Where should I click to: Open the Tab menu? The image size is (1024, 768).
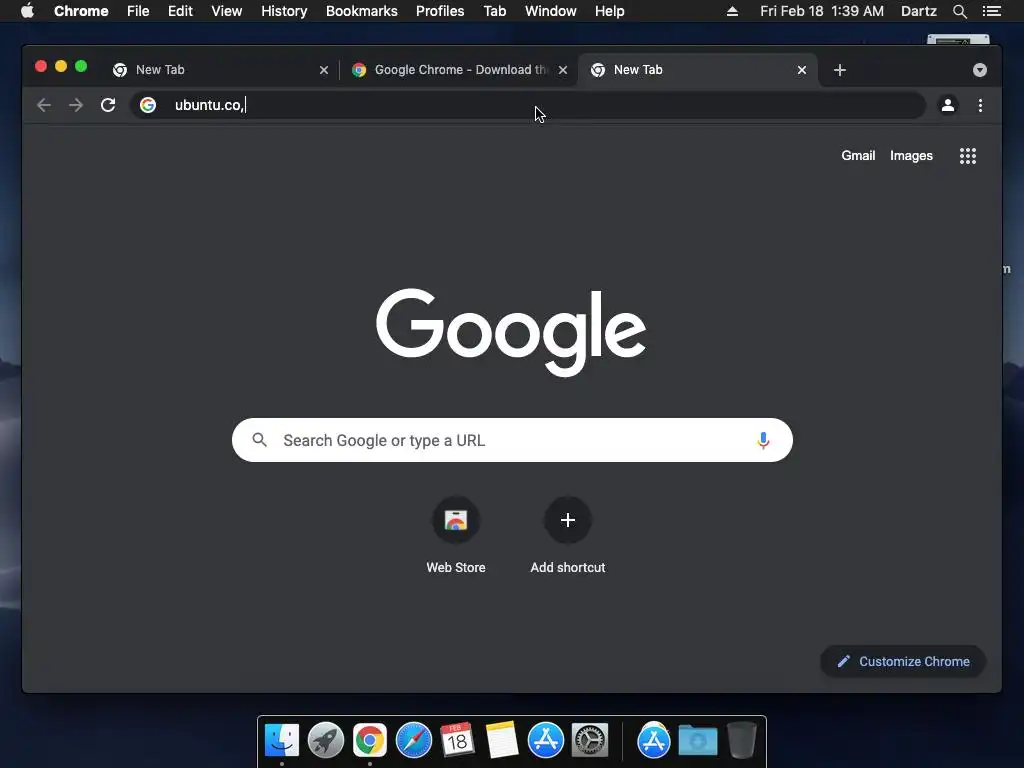(x=495, y=11)
